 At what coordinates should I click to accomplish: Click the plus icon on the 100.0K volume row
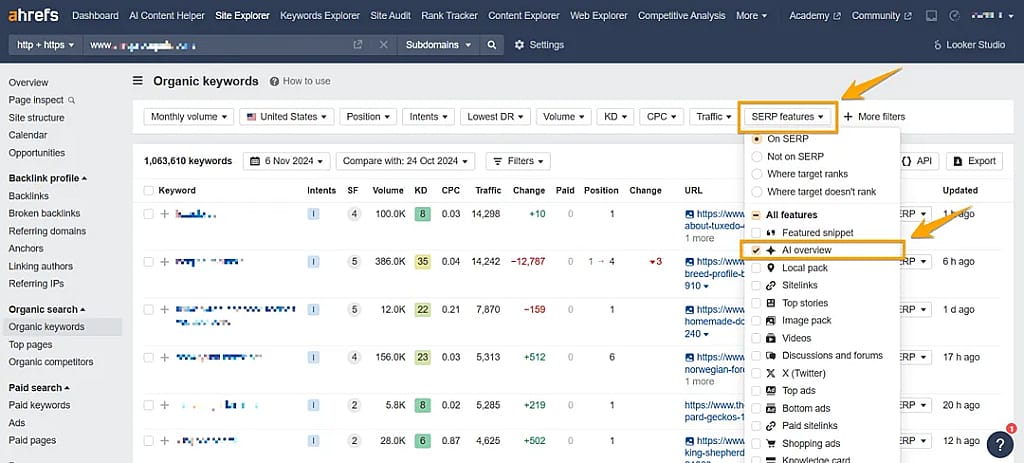coord(165,214)
